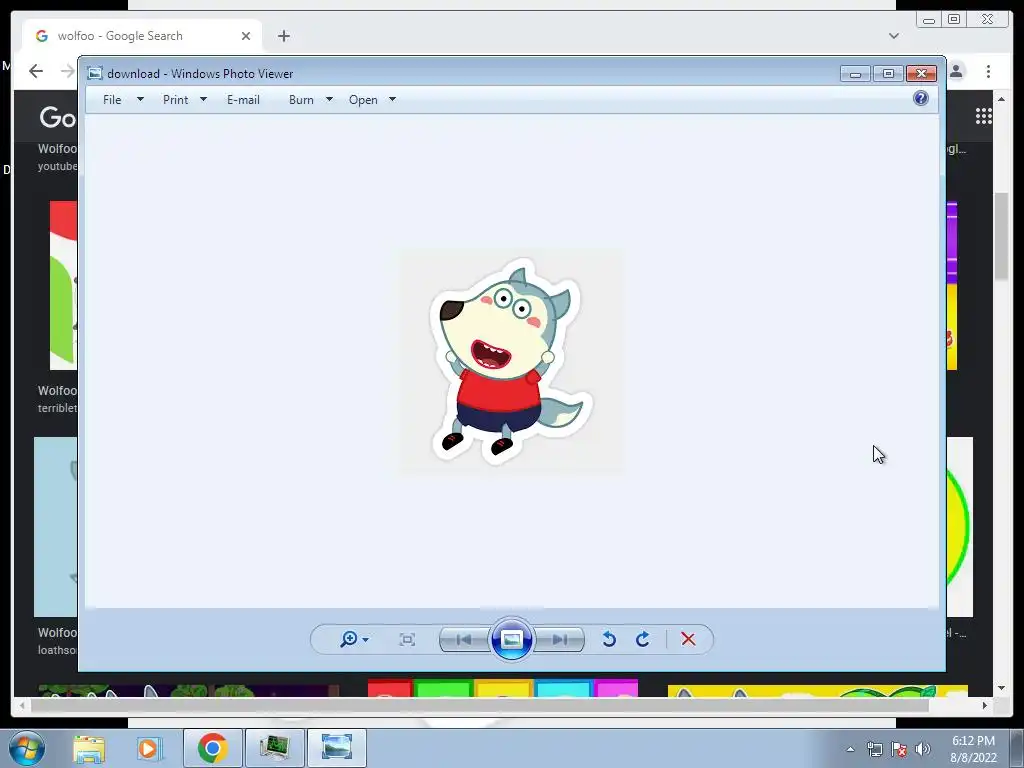Image resolution: width=1024 pixels, height=768 pixels.
Task: Click the Photo Viewer taskbar icon
Action: [x=337, y=748]
